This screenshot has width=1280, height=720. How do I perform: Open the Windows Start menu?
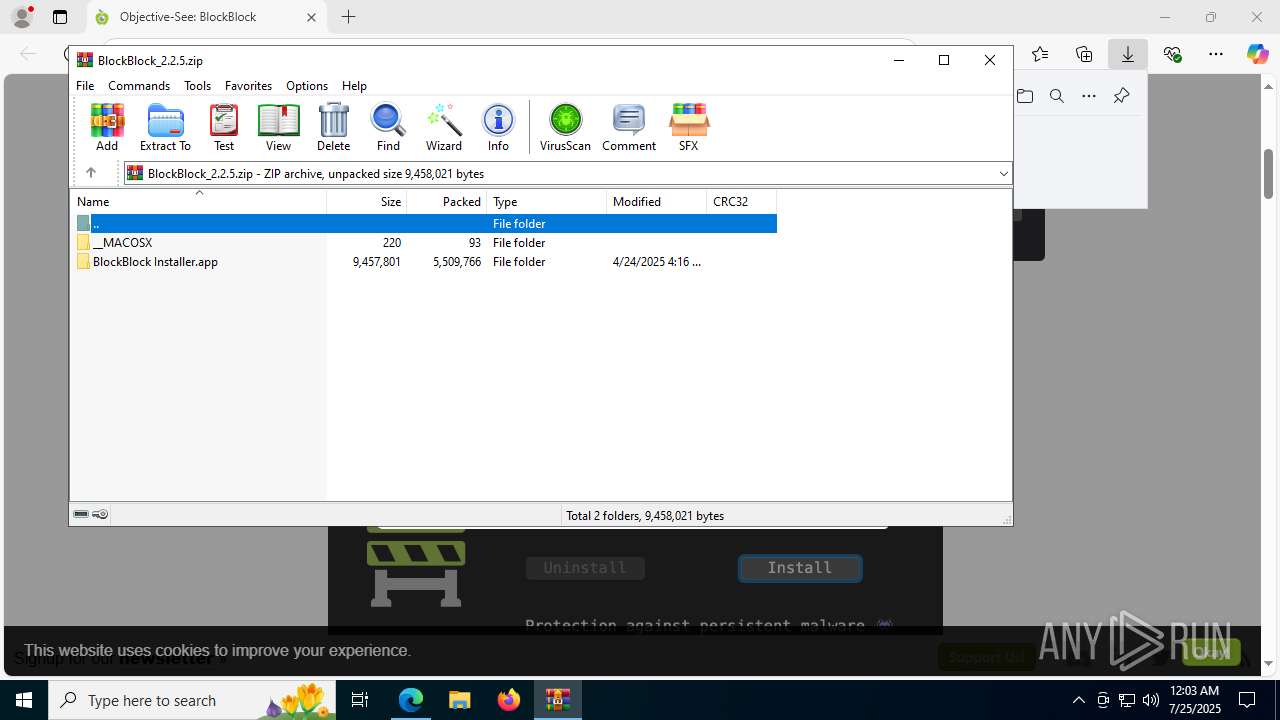coord(24,700)
